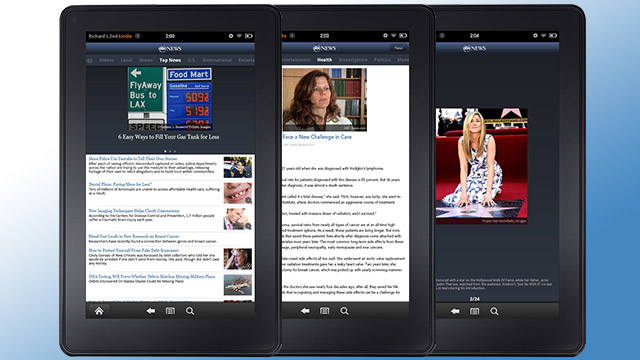The height and width of the screenshot is (360, 640).
Task: Switch to the International tab
Action: tap(217, 60)
